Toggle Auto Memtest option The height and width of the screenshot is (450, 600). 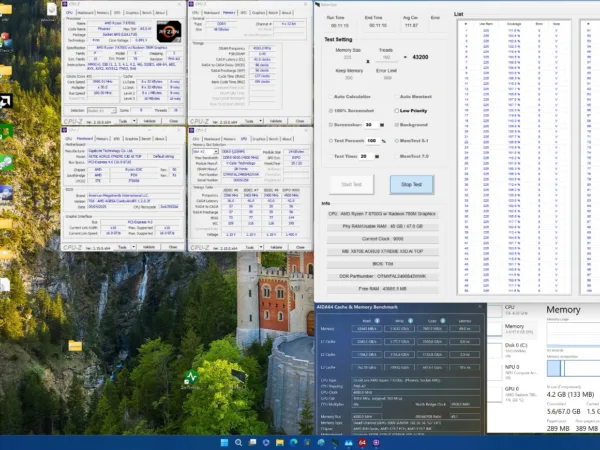point(396,96)
